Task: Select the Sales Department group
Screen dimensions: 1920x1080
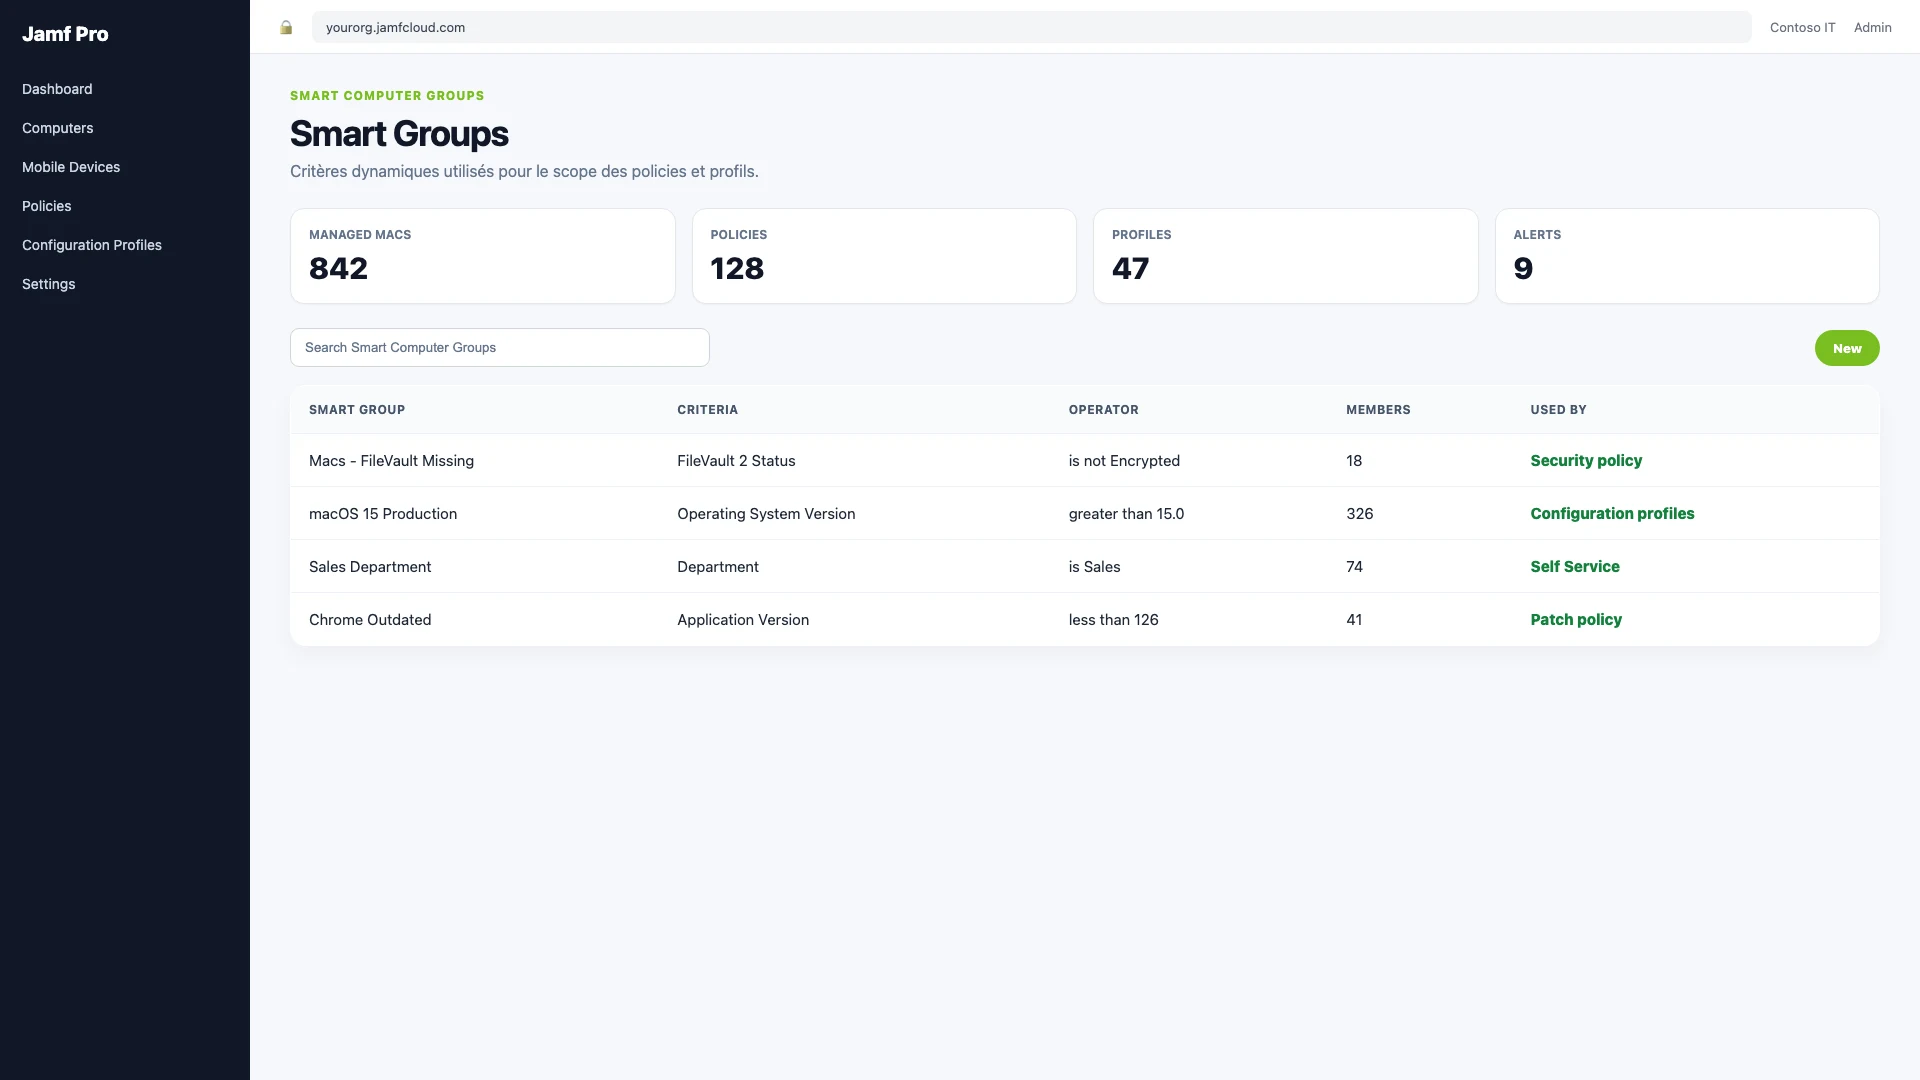Action: 370,567
